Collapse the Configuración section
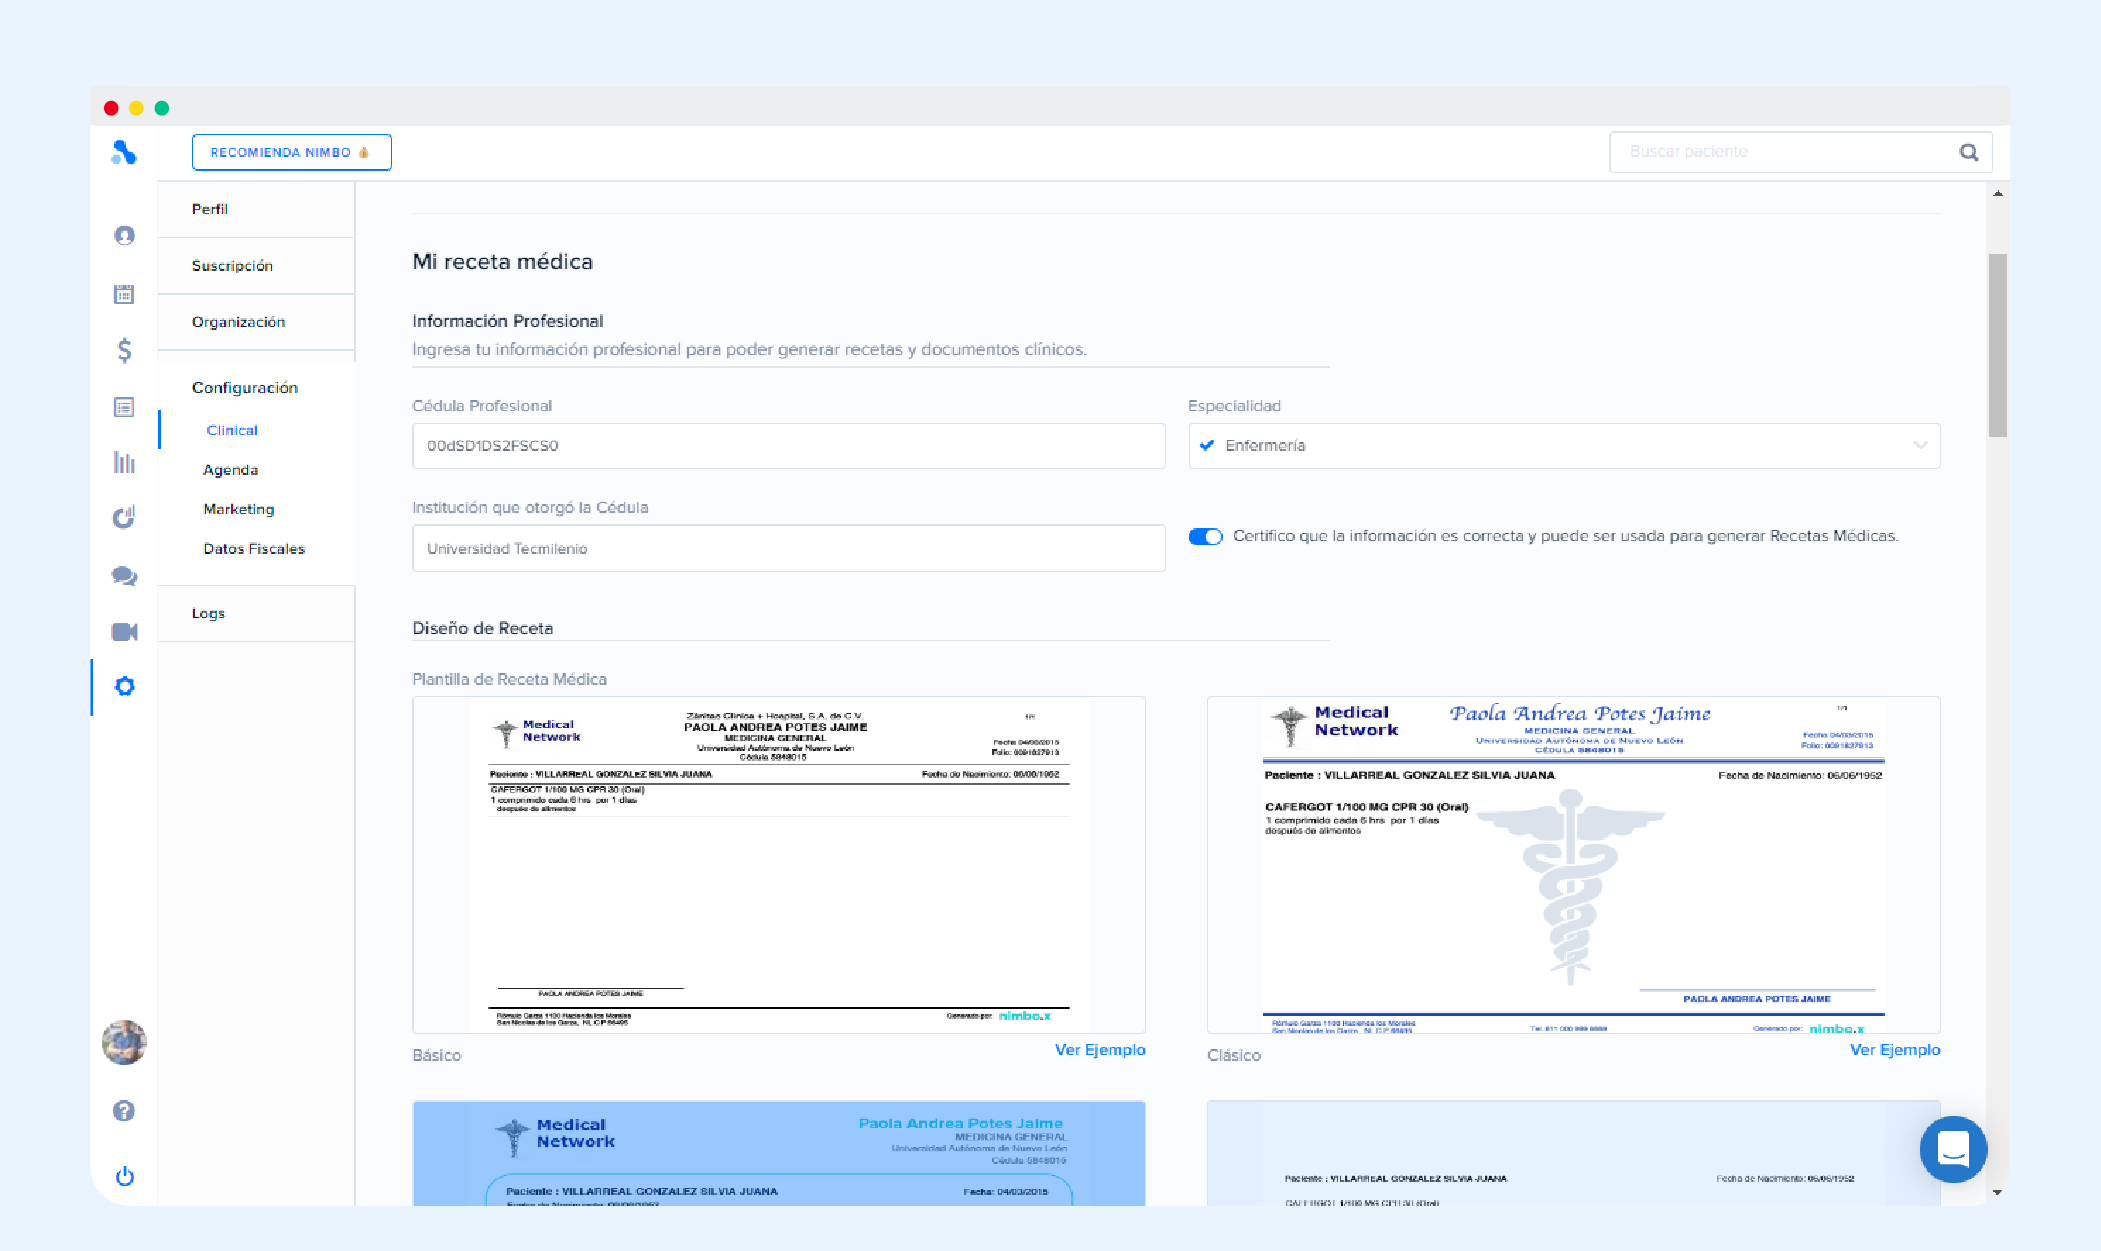2101x1251 pixels. pyautogui.click(x=245, y=388)
